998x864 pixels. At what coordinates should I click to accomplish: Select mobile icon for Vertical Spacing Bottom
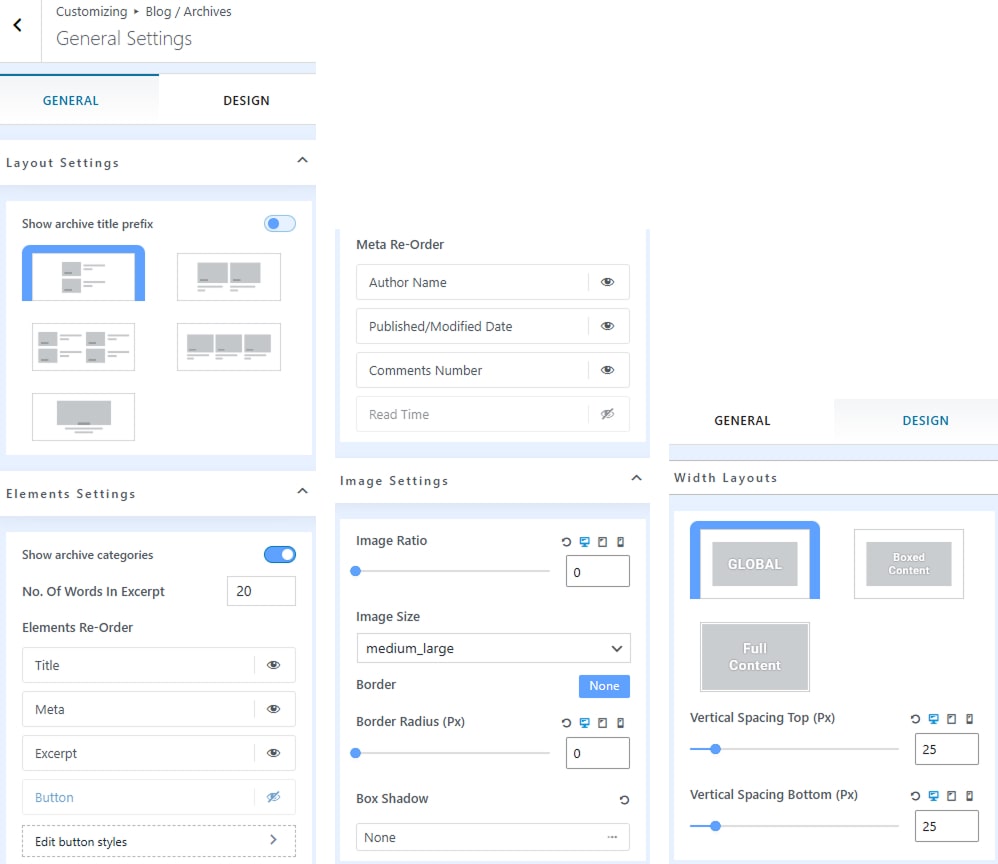pos(969,796)
